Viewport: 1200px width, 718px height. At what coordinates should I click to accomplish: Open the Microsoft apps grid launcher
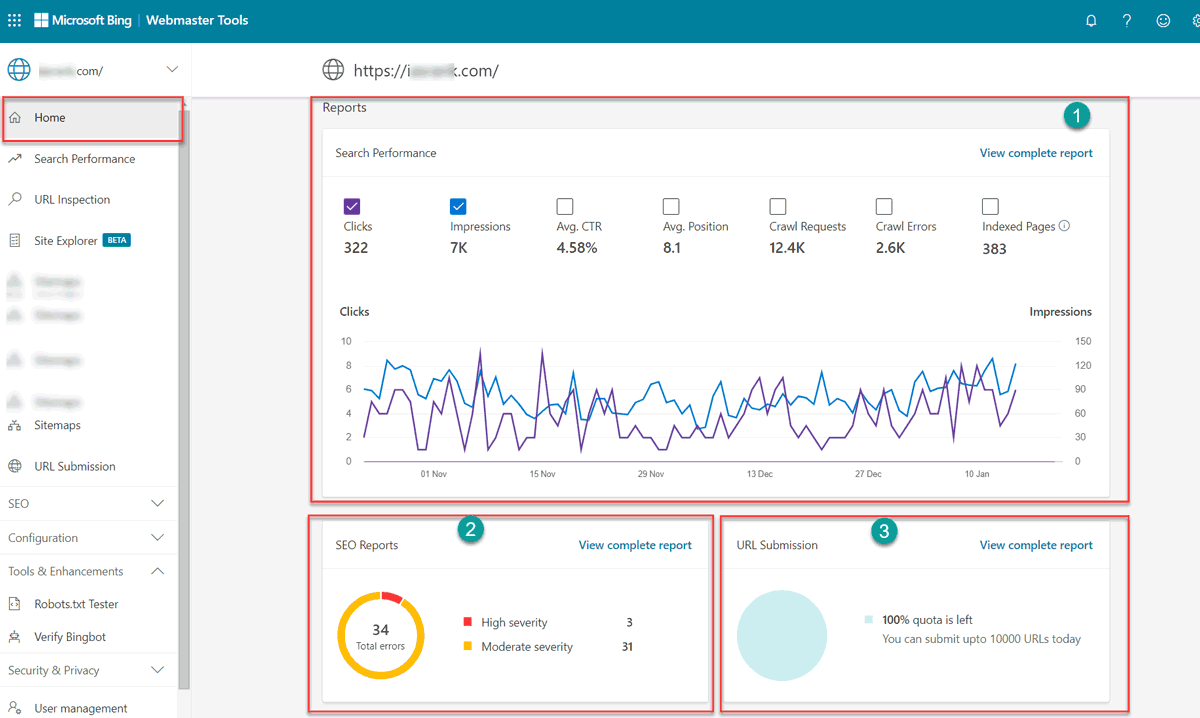pos(14,19)
